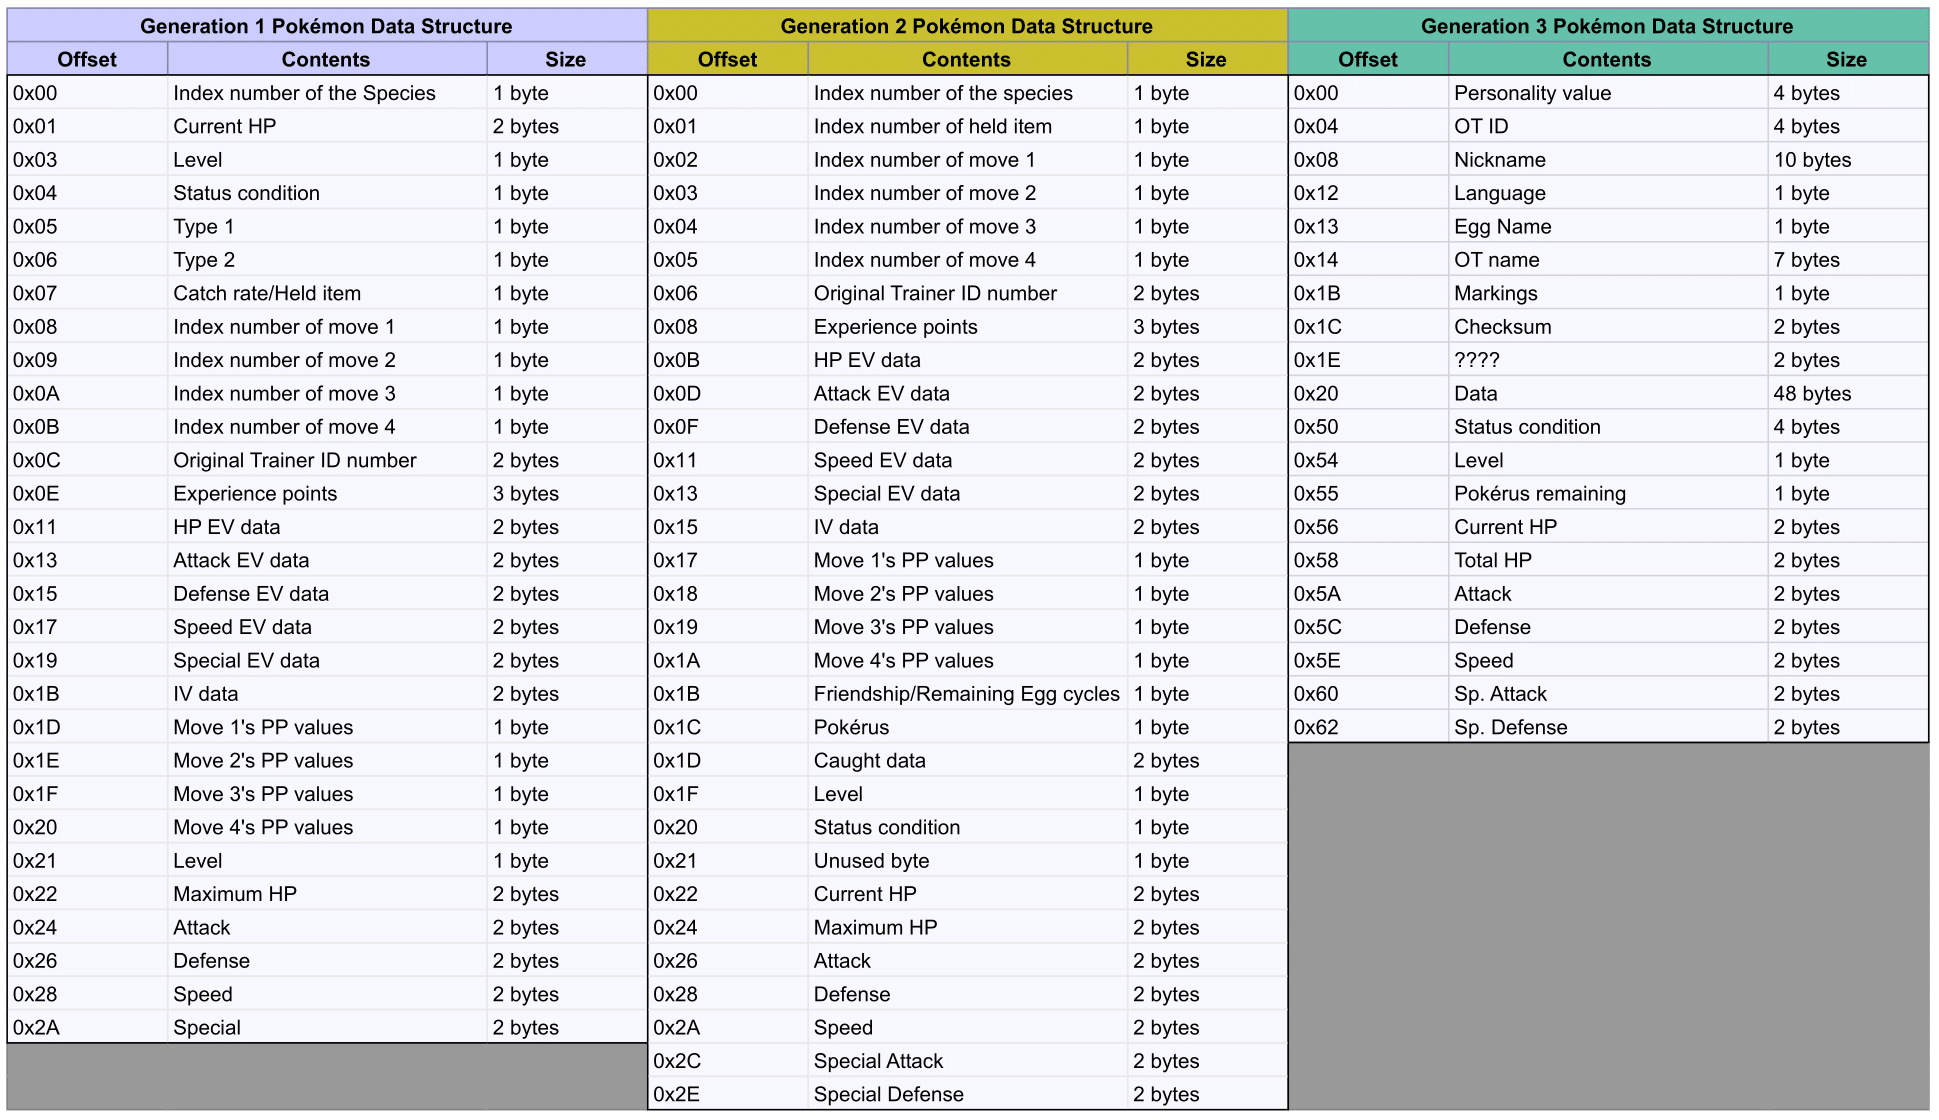1939x1120 pixels.
Task: Click 'Original Trainer ID number' in Generation 2 table
Action: click(x=967, y=293)
